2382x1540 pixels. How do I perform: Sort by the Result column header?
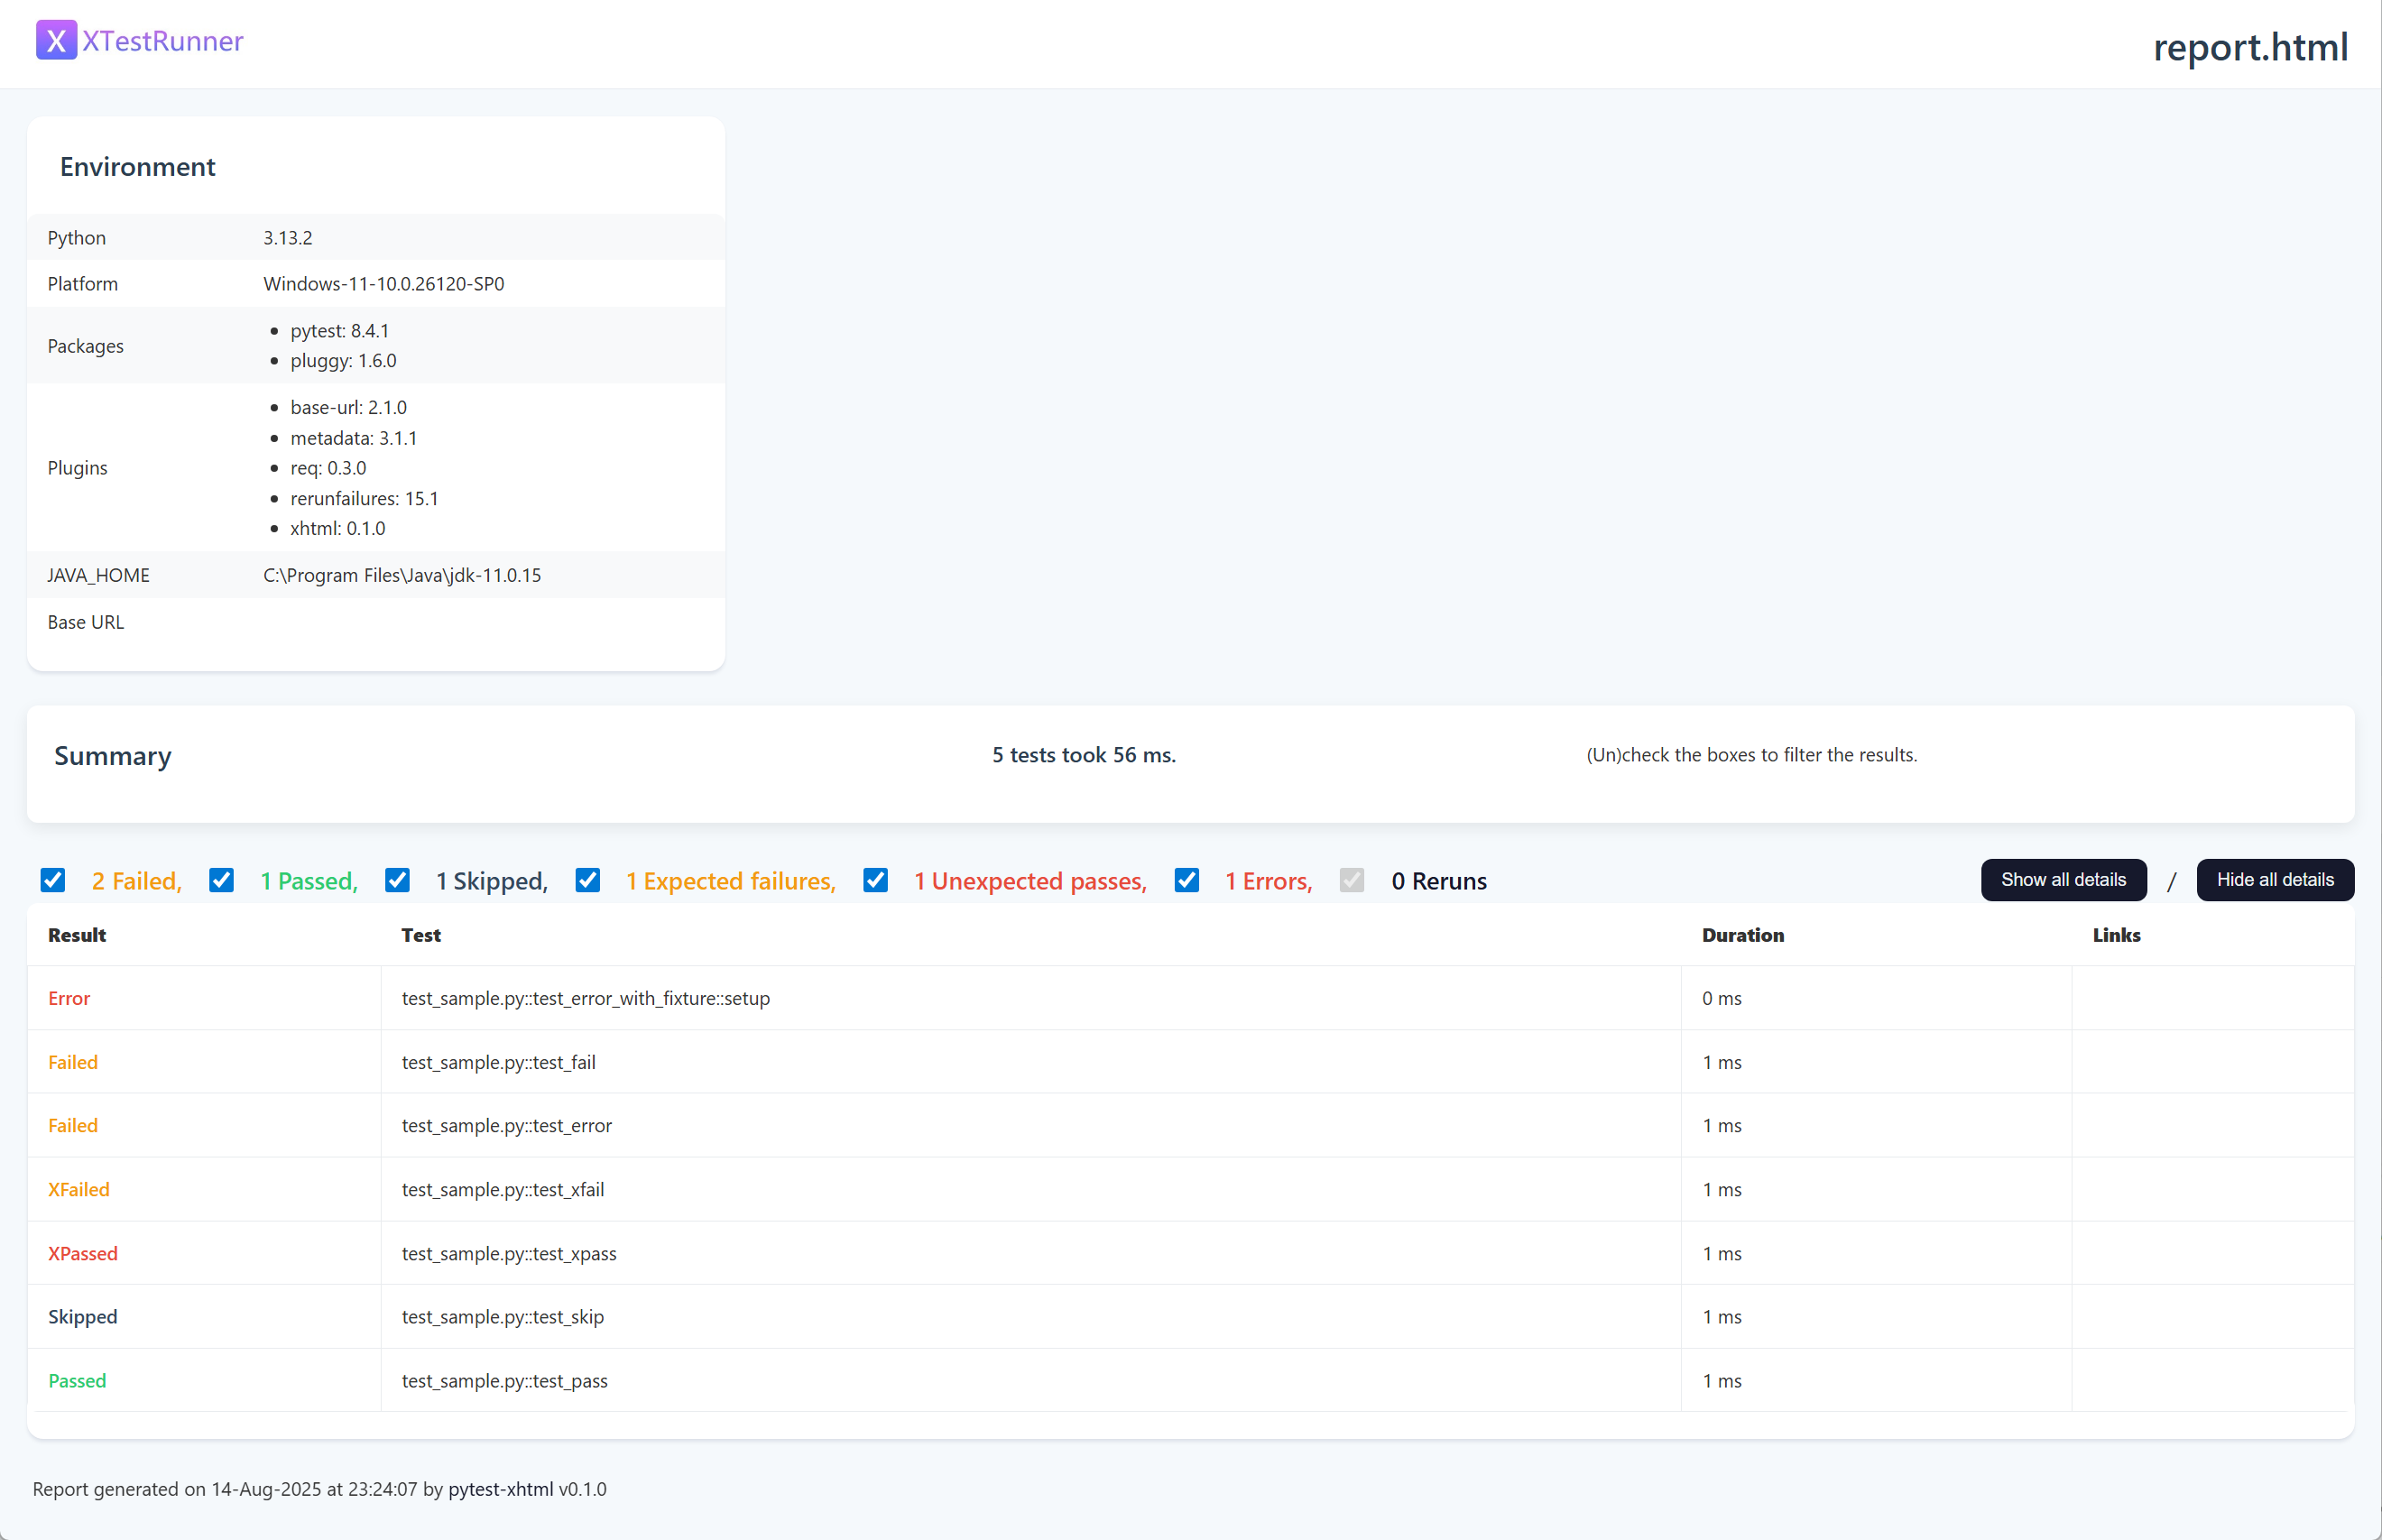77,935
